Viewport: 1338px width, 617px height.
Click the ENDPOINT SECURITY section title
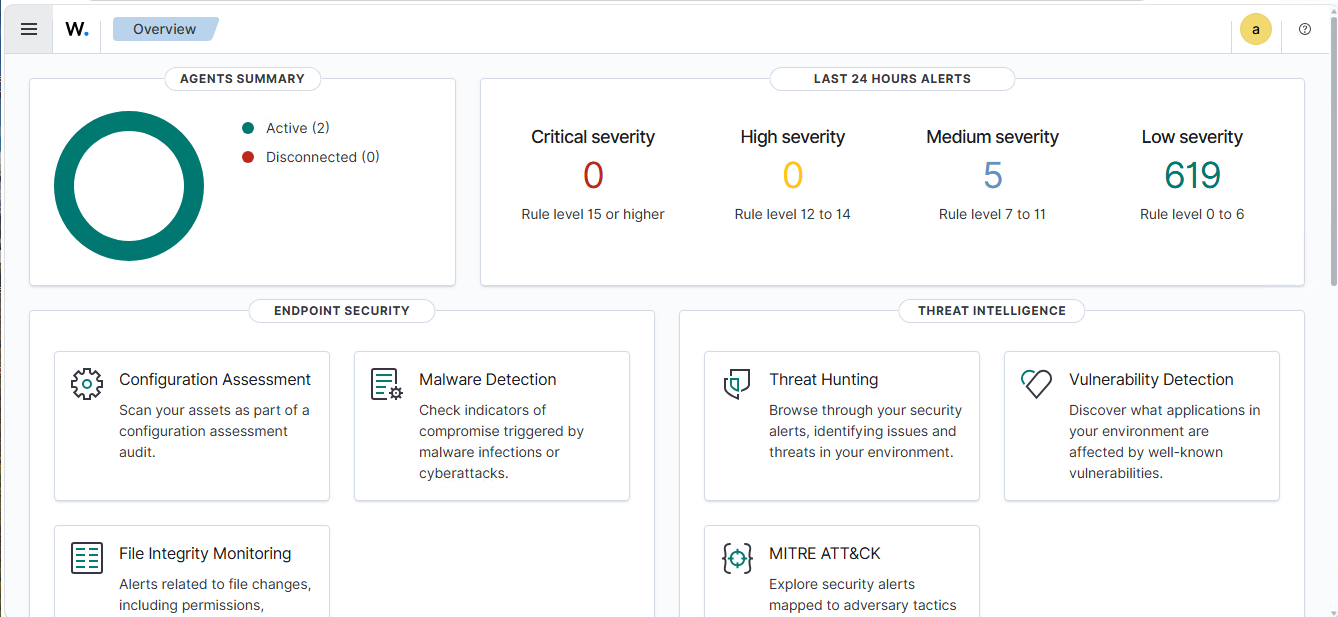click(x=342, y=311)
